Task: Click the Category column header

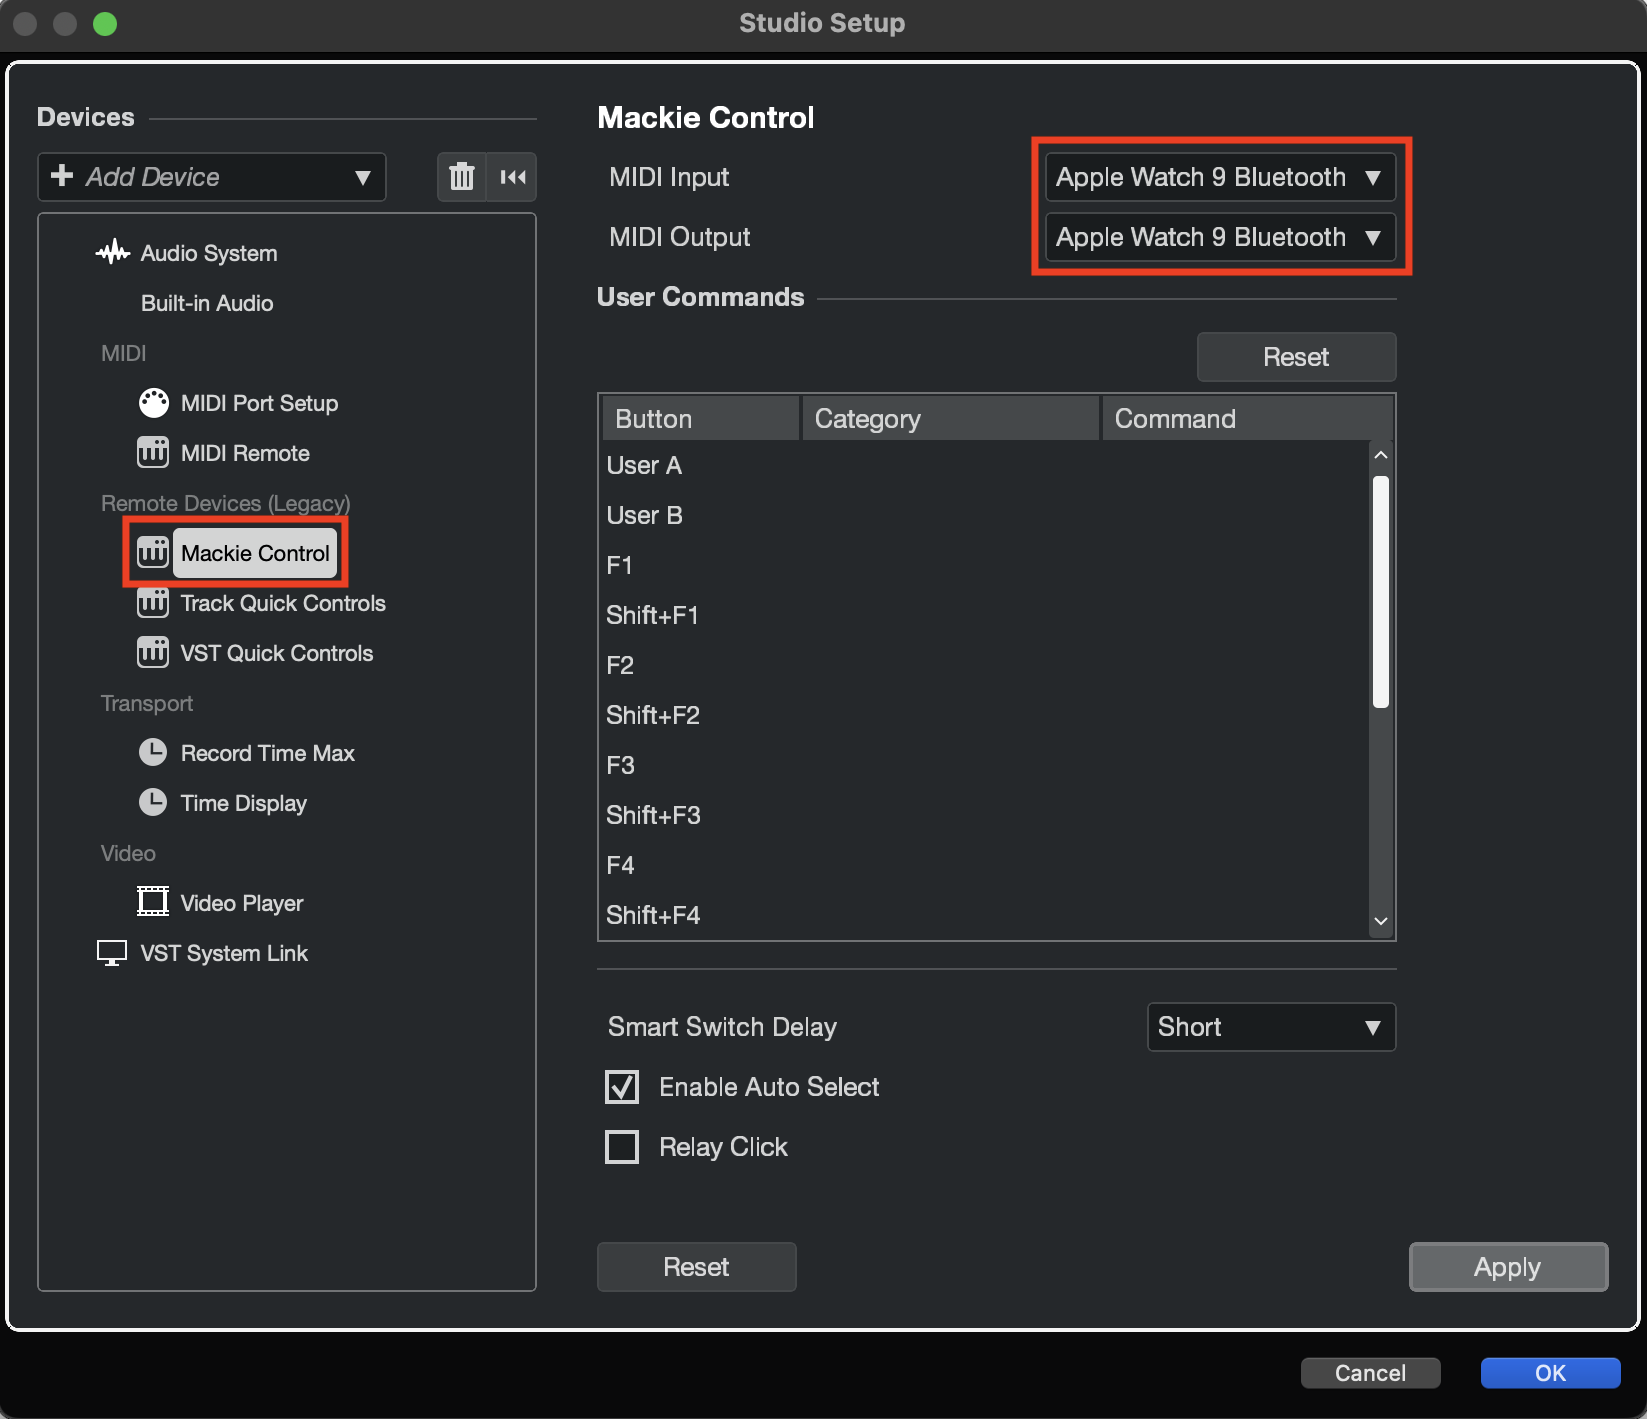Action: 950,419
